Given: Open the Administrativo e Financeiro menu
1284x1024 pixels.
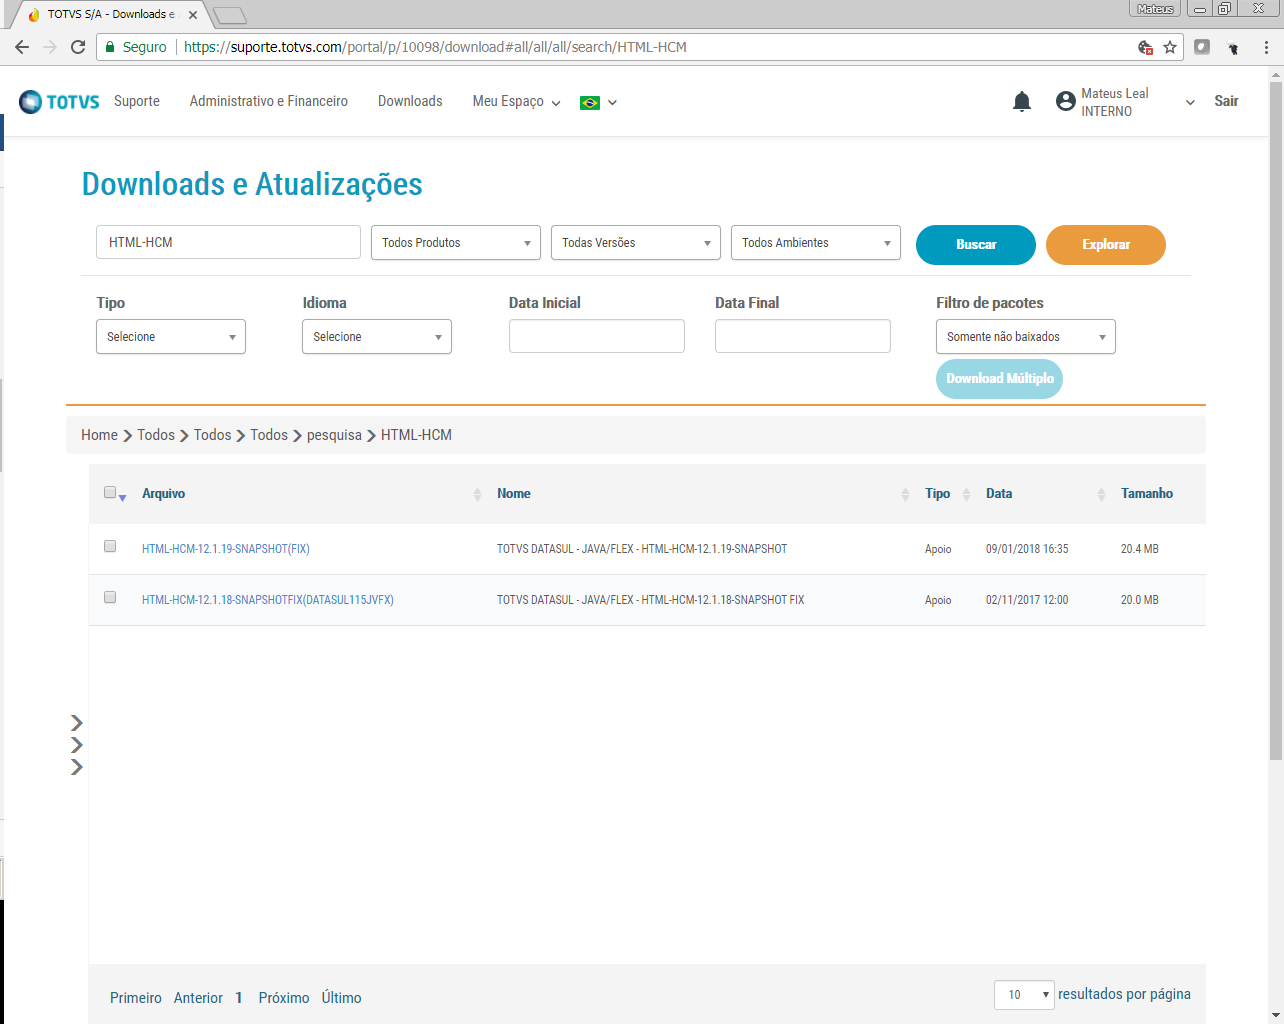Looking at the screenshot, I should [x=269, y=101].
